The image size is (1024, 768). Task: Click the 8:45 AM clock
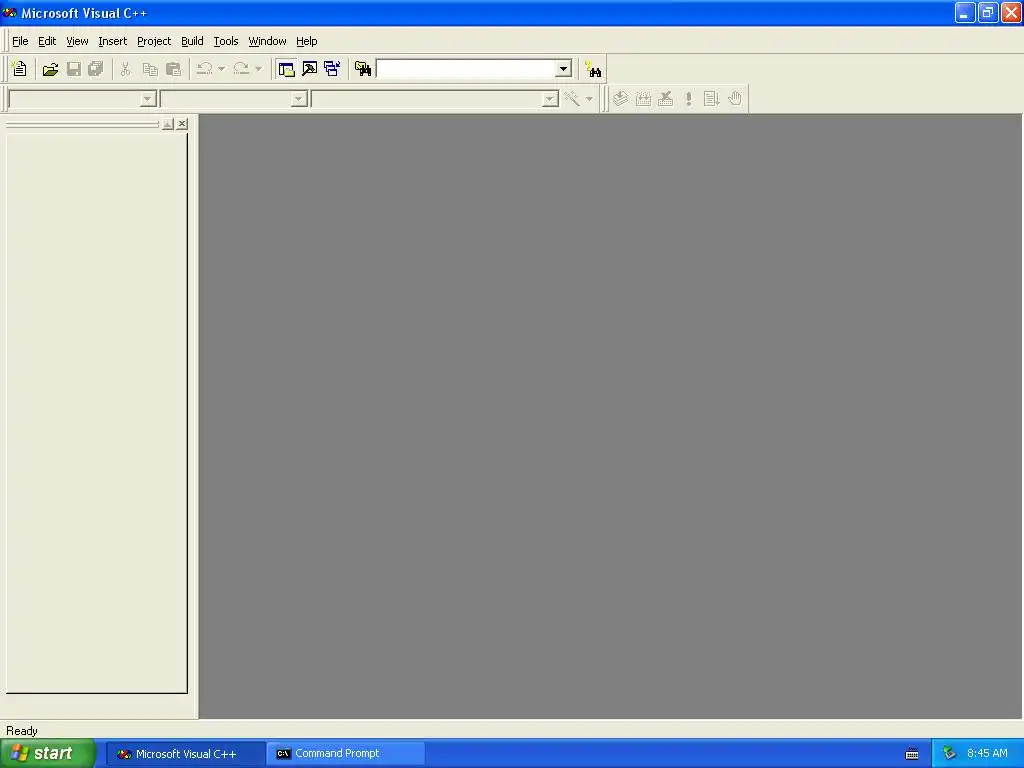pos(987,754)
